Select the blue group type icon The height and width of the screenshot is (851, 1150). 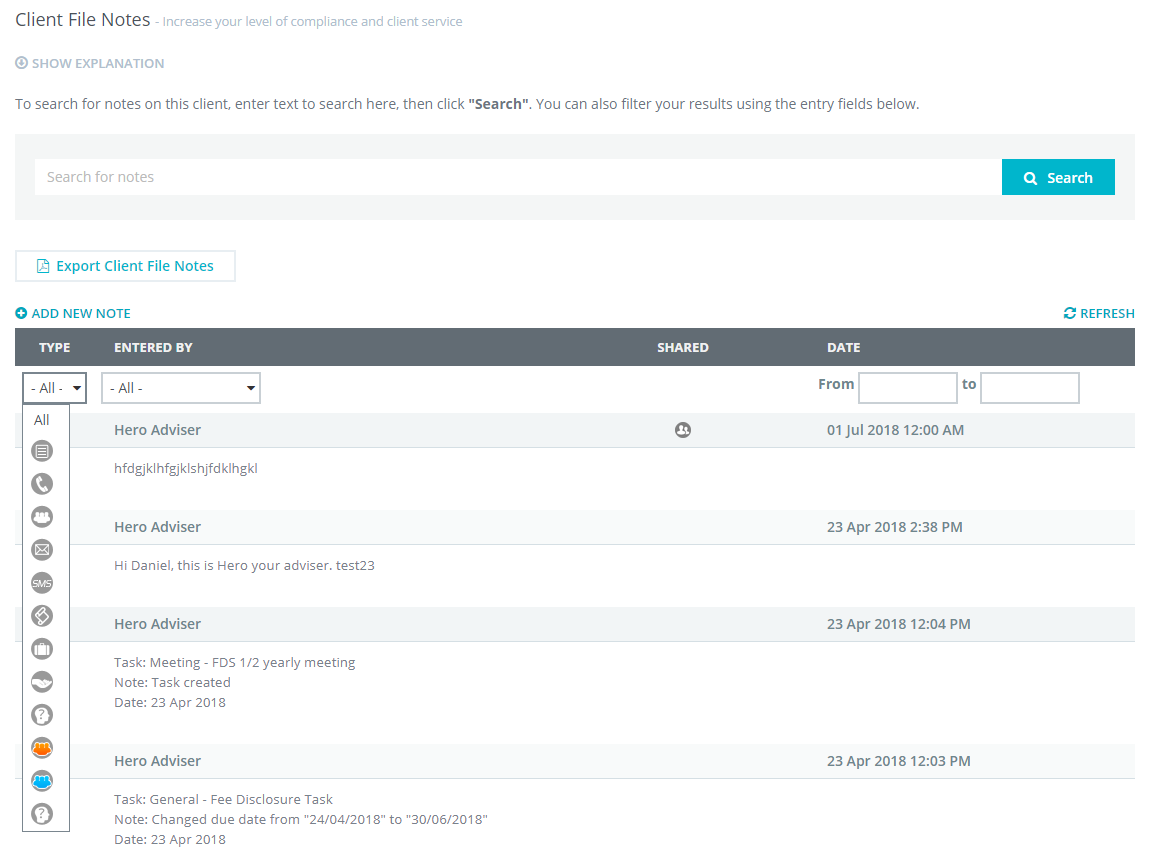(42, 781)
